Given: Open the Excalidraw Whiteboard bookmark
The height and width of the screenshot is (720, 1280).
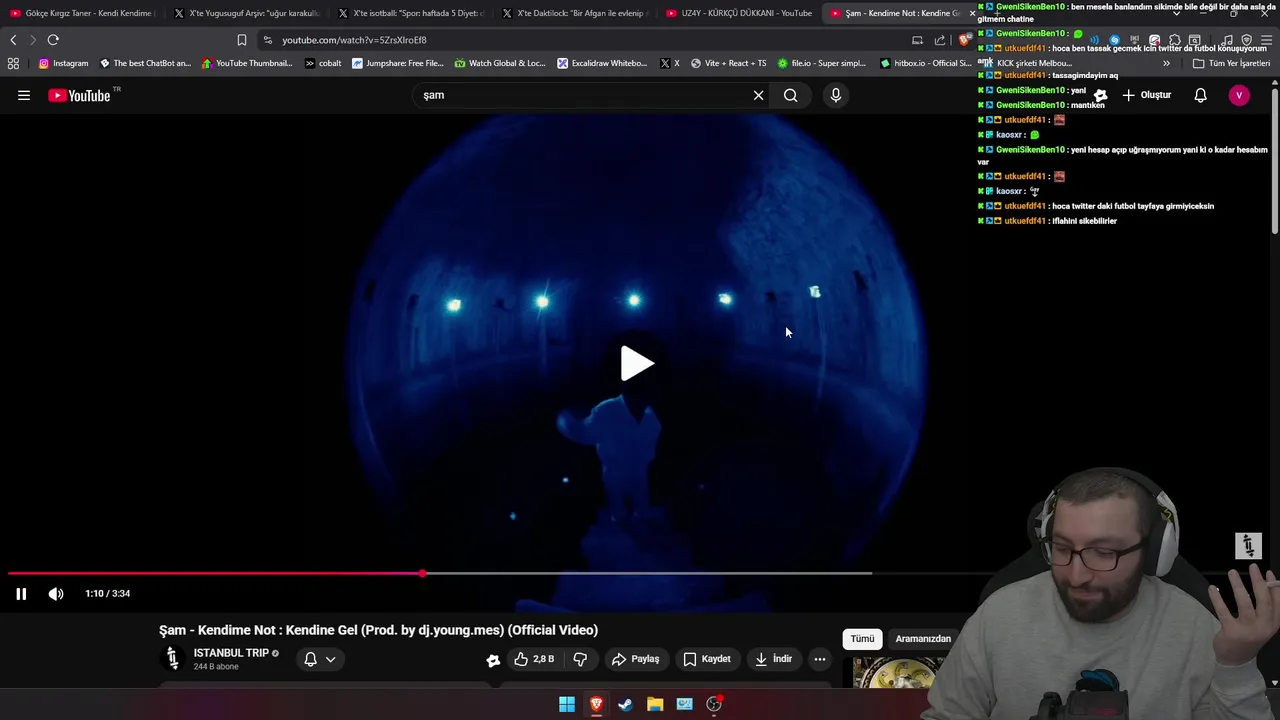Looking at the screenshot, I should (x=602, y=63).
